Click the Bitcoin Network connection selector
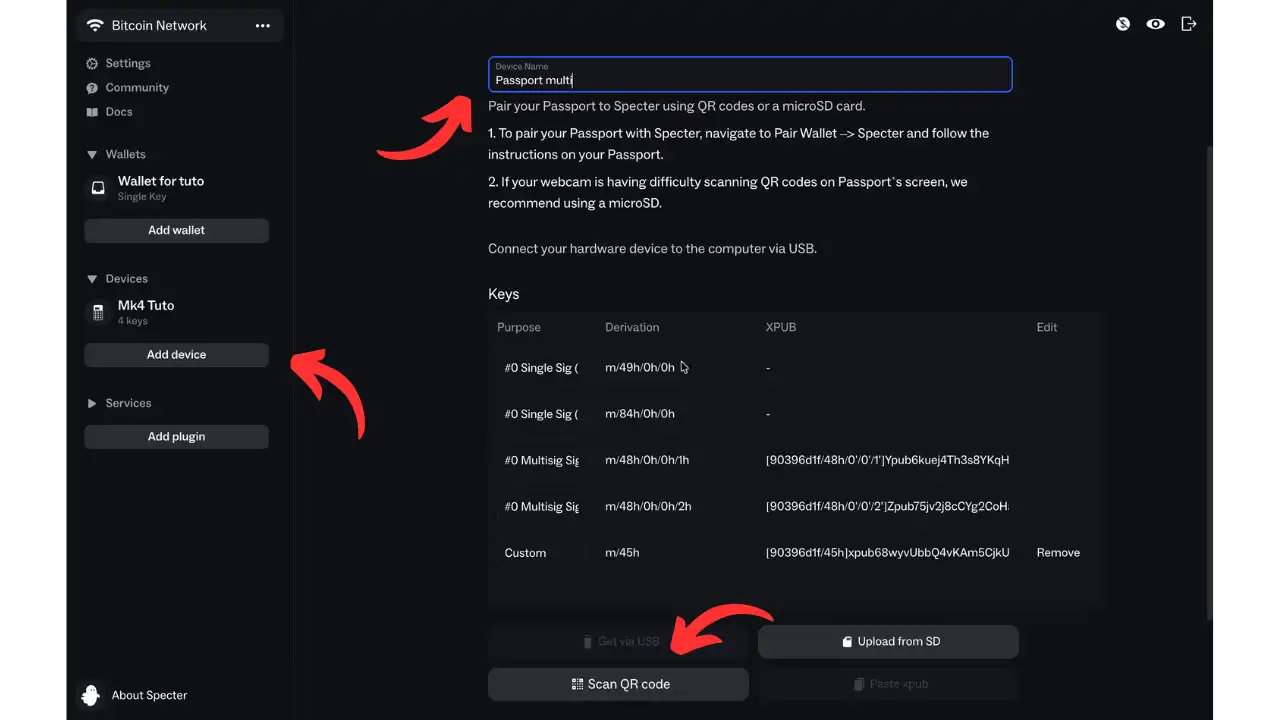 coord(179,26)
